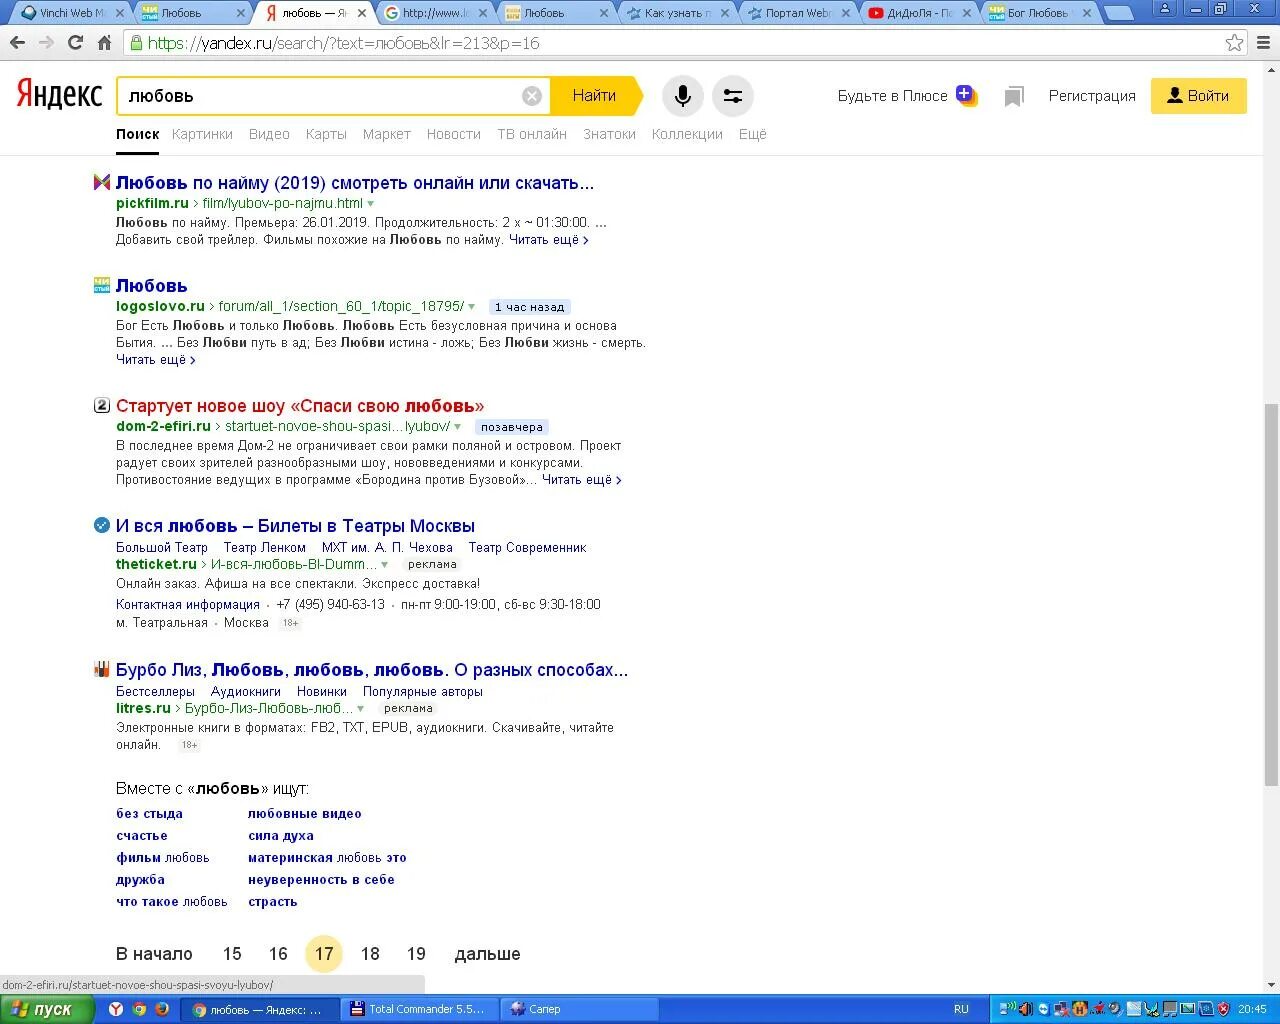The image size is (1280, 1024).
Task: Reload the page with the refresh icon
Action: click(75, 43)
